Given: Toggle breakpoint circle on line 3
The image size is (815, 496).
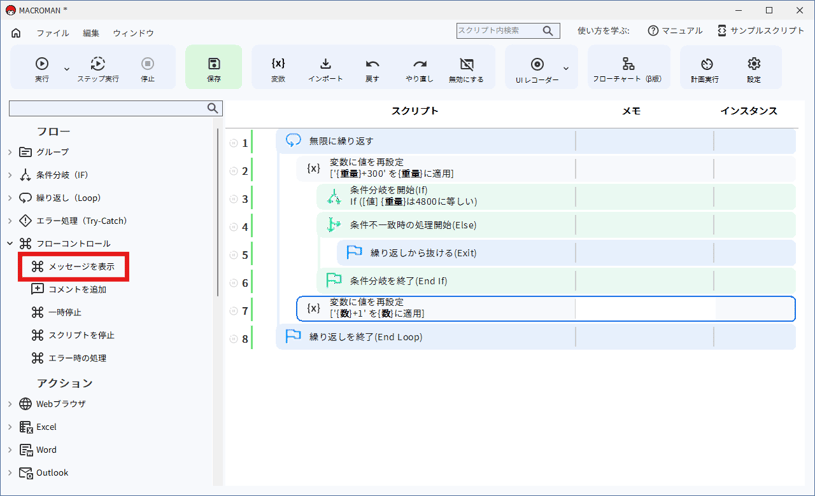Looking at the screenshot, I should click(x=233, y=199).
